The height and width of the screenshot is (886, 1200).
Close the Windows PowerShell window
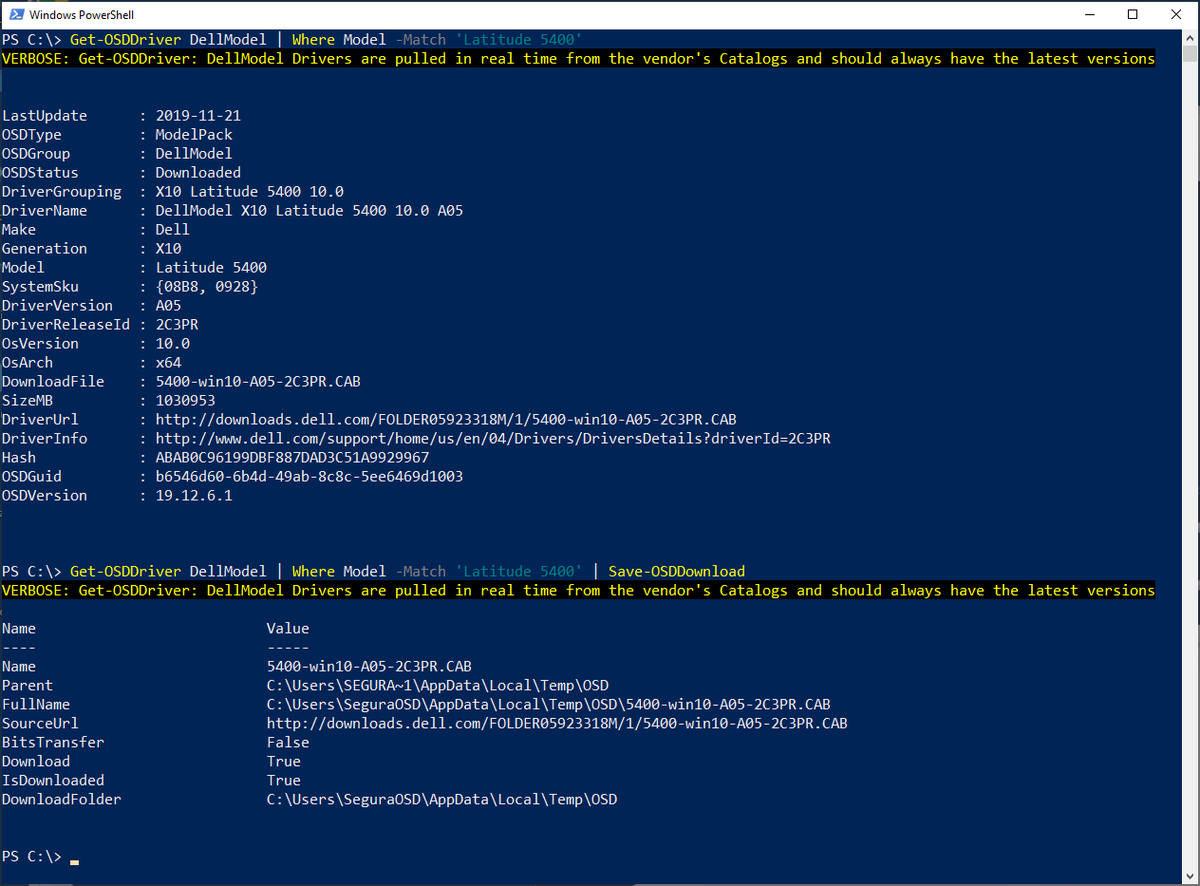1177,15
